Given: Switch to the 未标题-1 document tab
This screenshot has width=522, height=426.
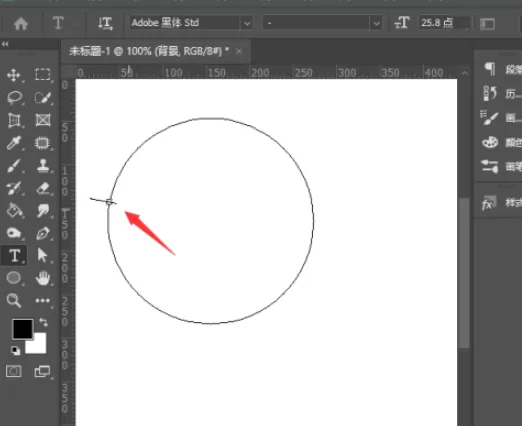Looking at the screenshot, I should [x=149, y=51].
